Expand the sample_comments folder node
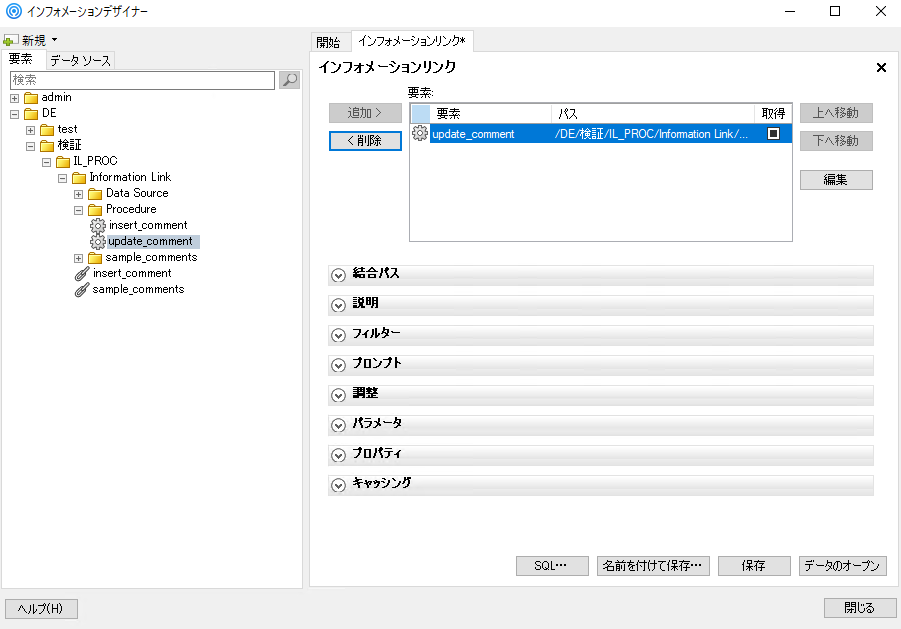The width and height of the screenshot is (901, 629). pos(79,258)
